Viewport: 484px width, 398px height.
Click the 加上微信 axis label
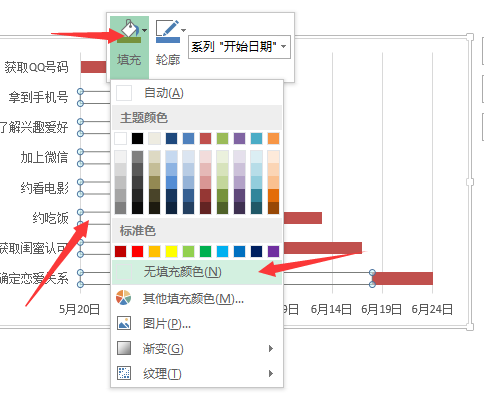click(x=44, y=157)
